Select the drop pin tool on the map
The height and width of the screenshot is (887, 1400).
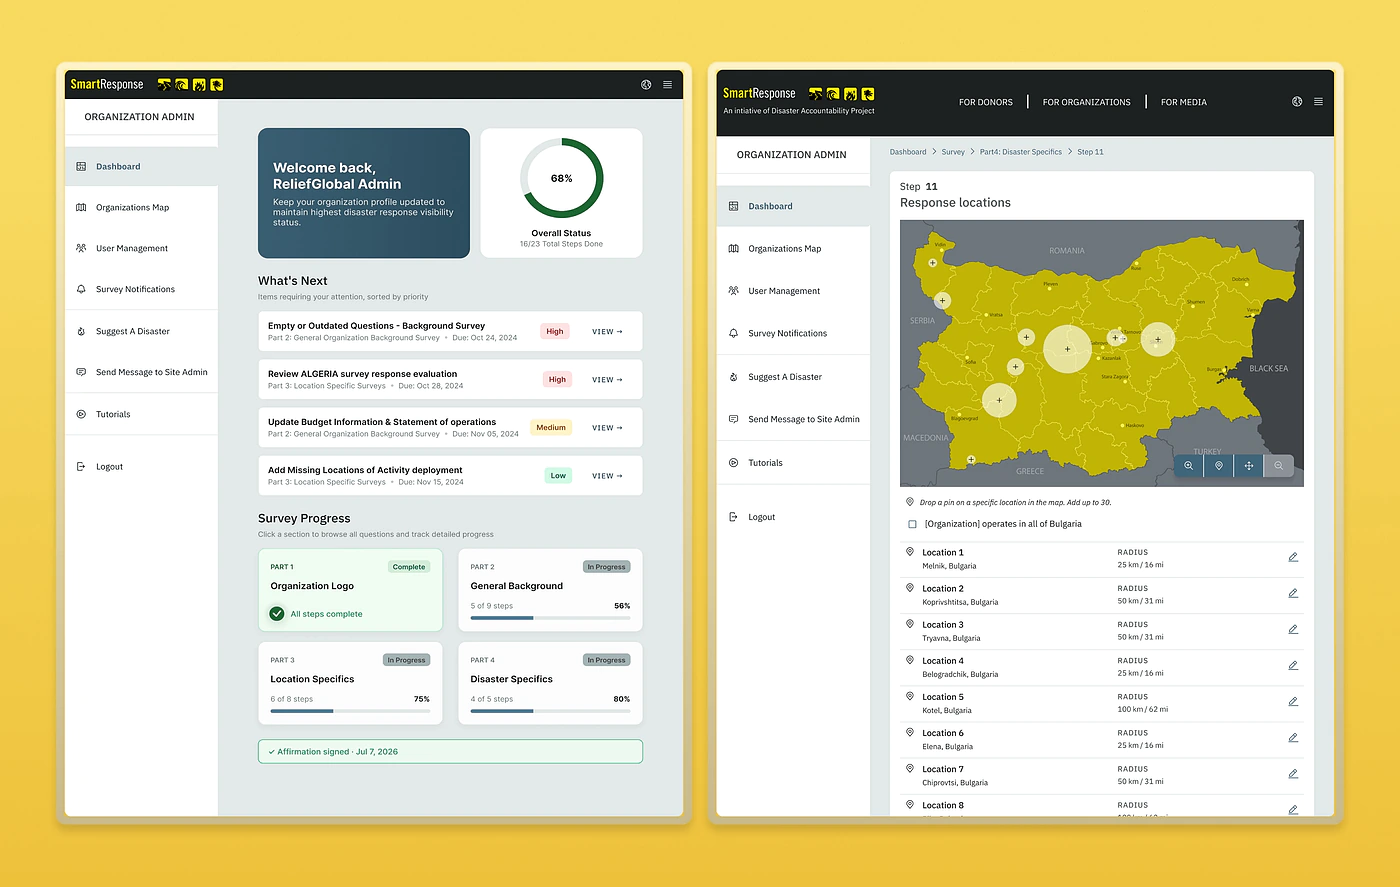[1219, 466]
